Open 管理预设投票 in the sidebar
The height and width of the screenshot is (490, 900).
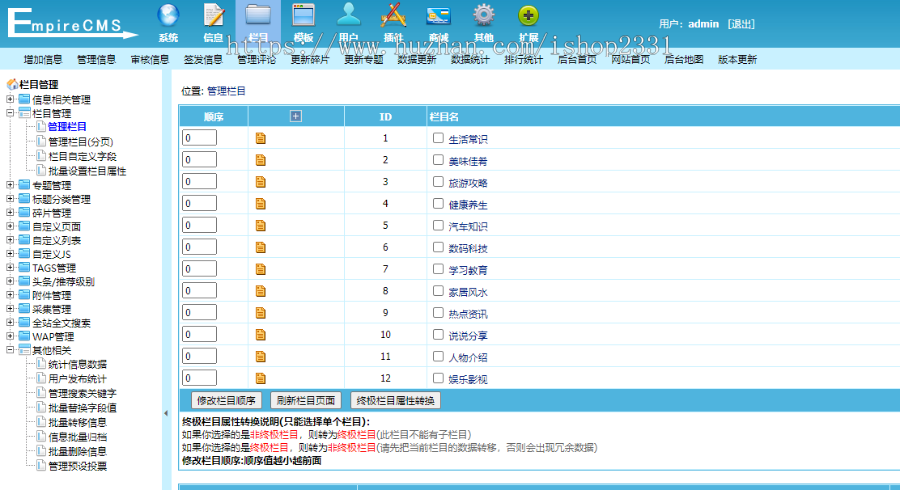point(77,466)
